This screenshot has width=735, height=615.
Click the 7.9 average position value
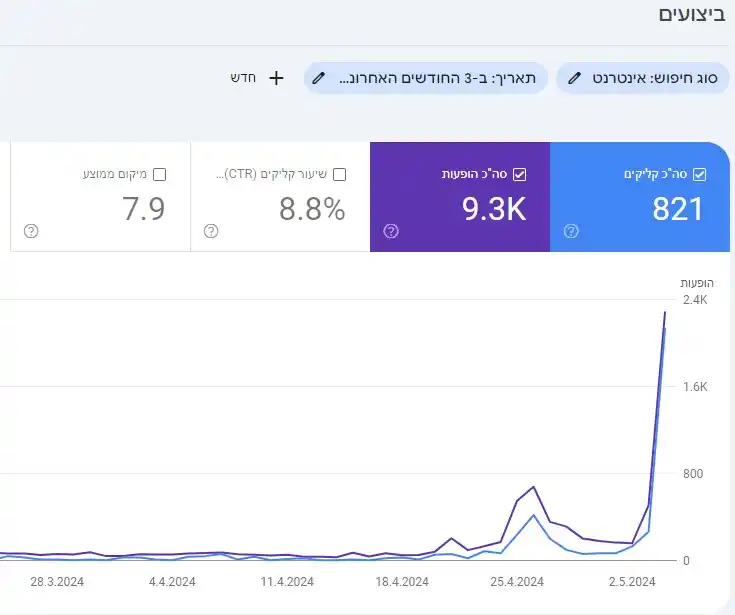[143, 209]
